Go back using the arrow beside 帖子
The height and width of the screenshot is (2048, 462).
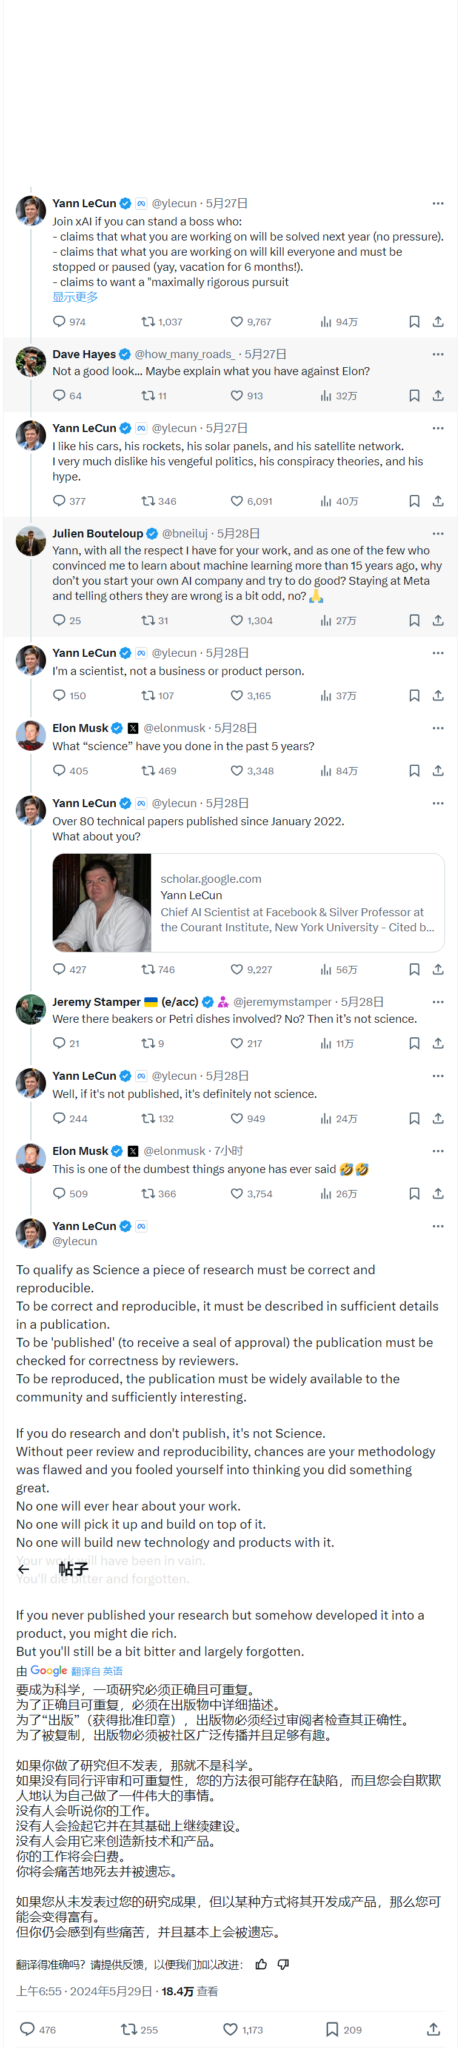coord(24,1569)
